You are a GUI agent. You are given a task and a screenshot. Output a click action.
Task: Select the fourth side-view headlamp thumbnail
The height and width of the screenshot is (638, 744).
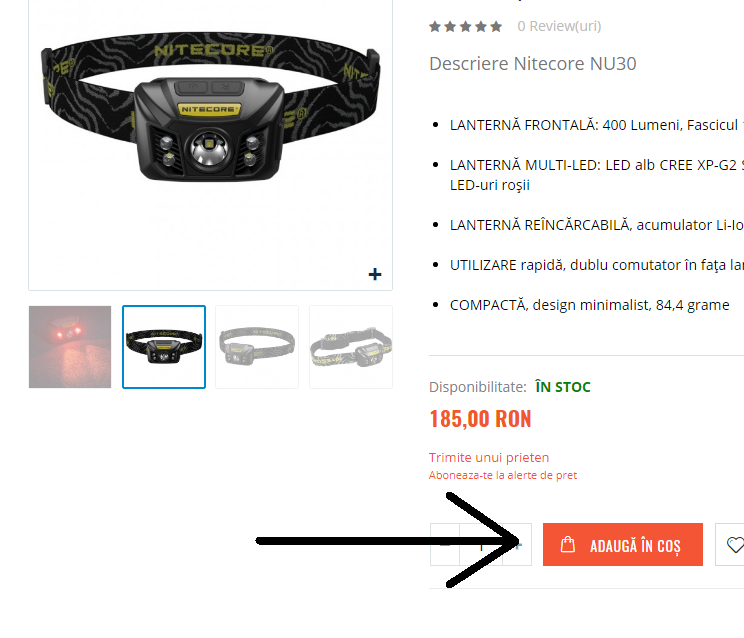[351, 347]
